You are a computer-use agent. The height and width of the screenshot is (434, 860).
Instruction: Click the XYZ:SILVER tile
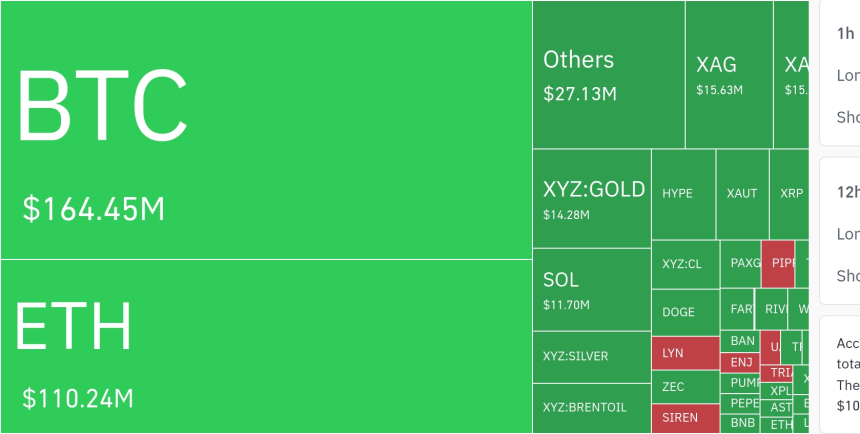[592, 356]
